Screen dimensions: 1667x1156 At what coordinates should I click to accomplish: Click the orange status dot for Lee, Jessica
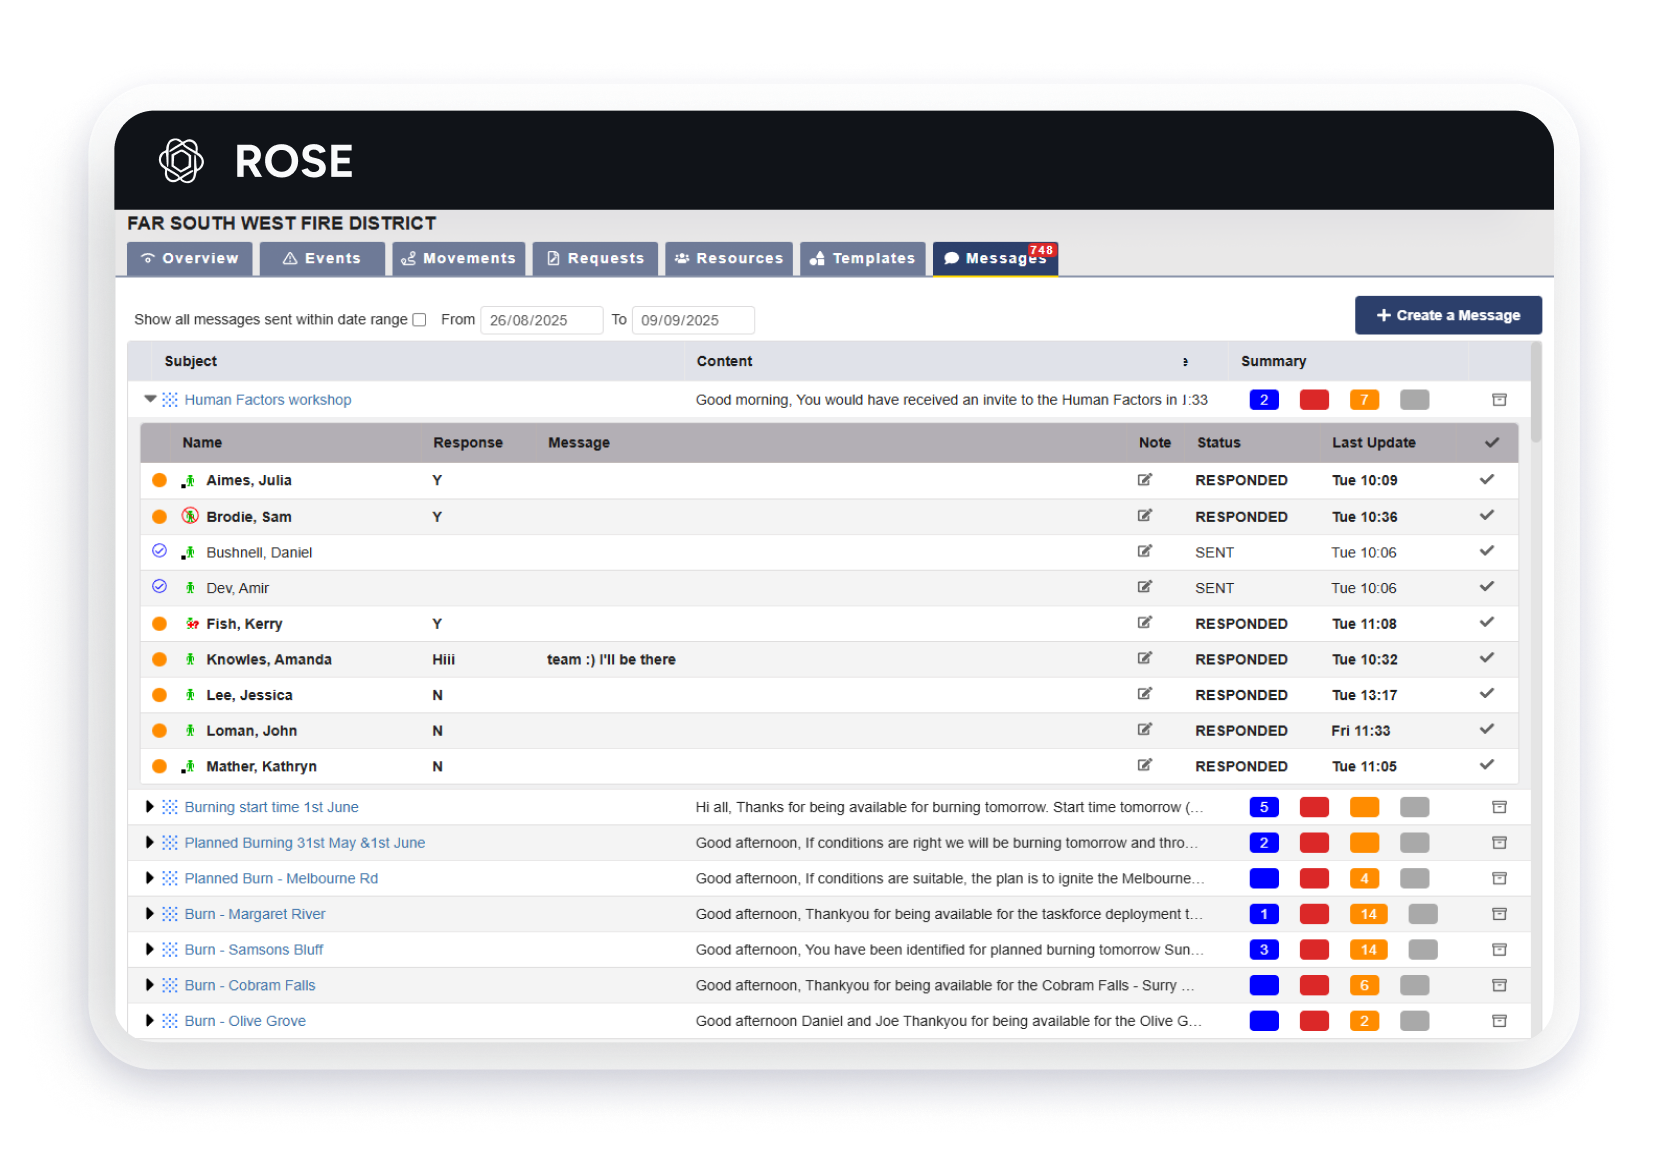point(159,694)
